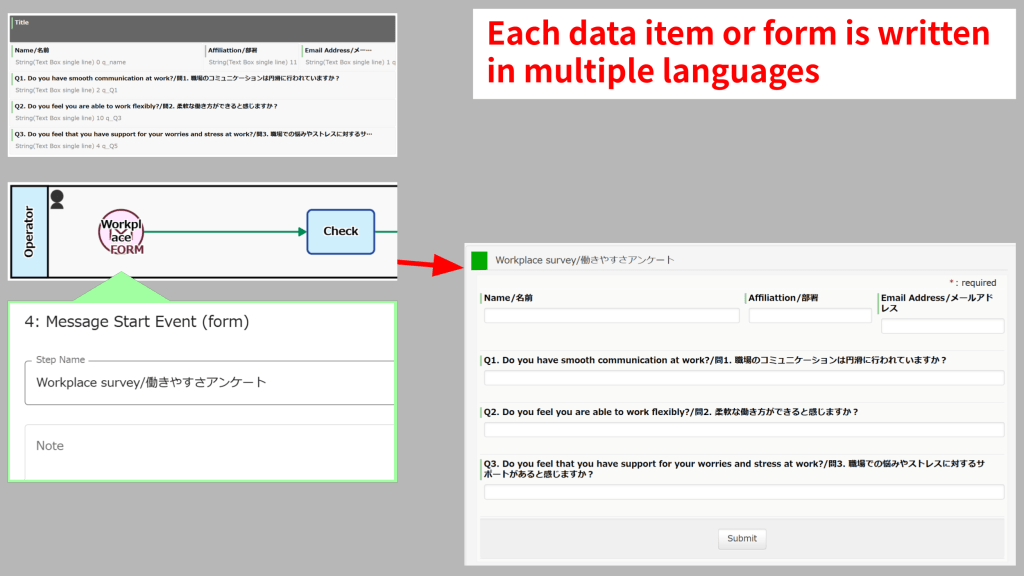Select Q1 data item in form designer

pyautogui.click(x=203, y=84)
